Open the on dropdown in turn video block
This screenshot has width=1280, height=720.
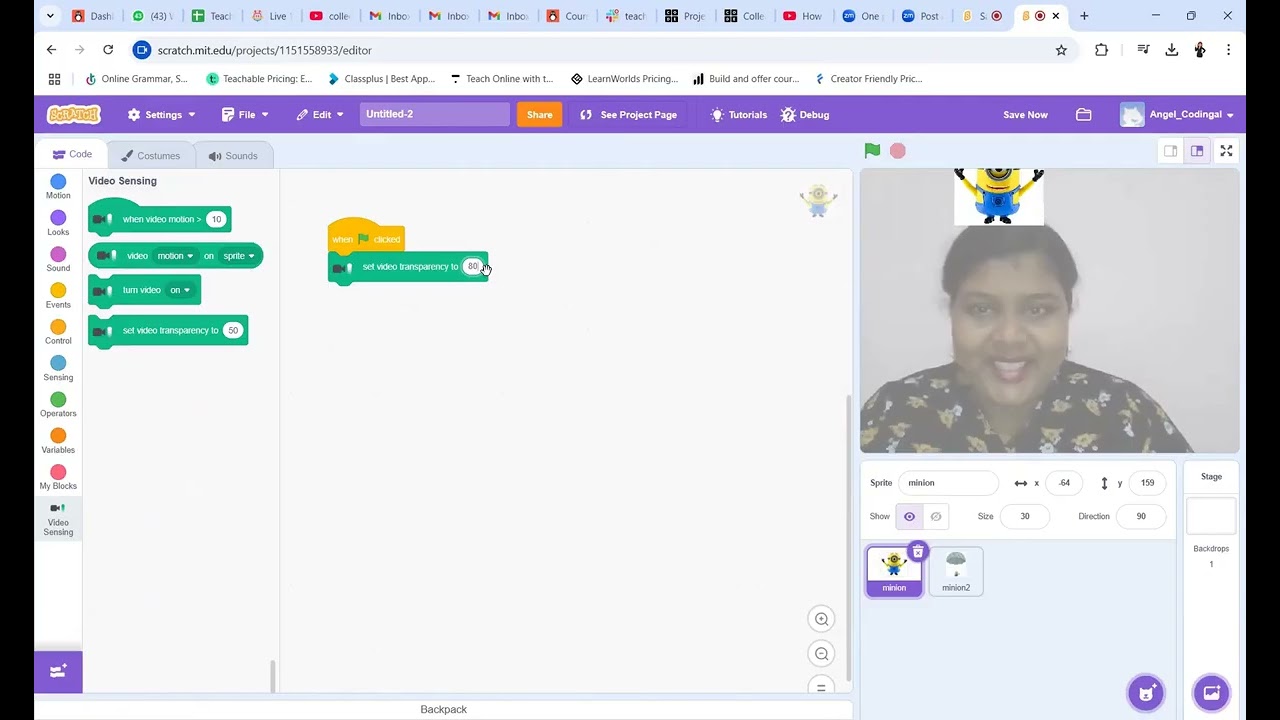[x=180, y=290]
